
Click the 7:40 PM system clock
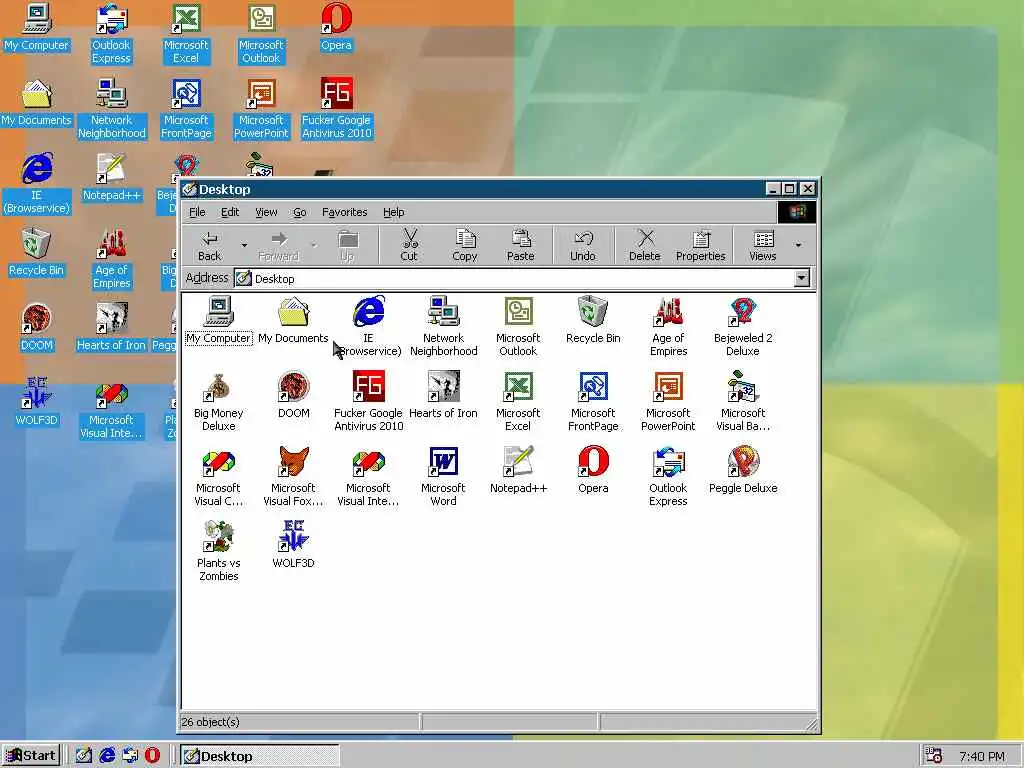(982, 756)
